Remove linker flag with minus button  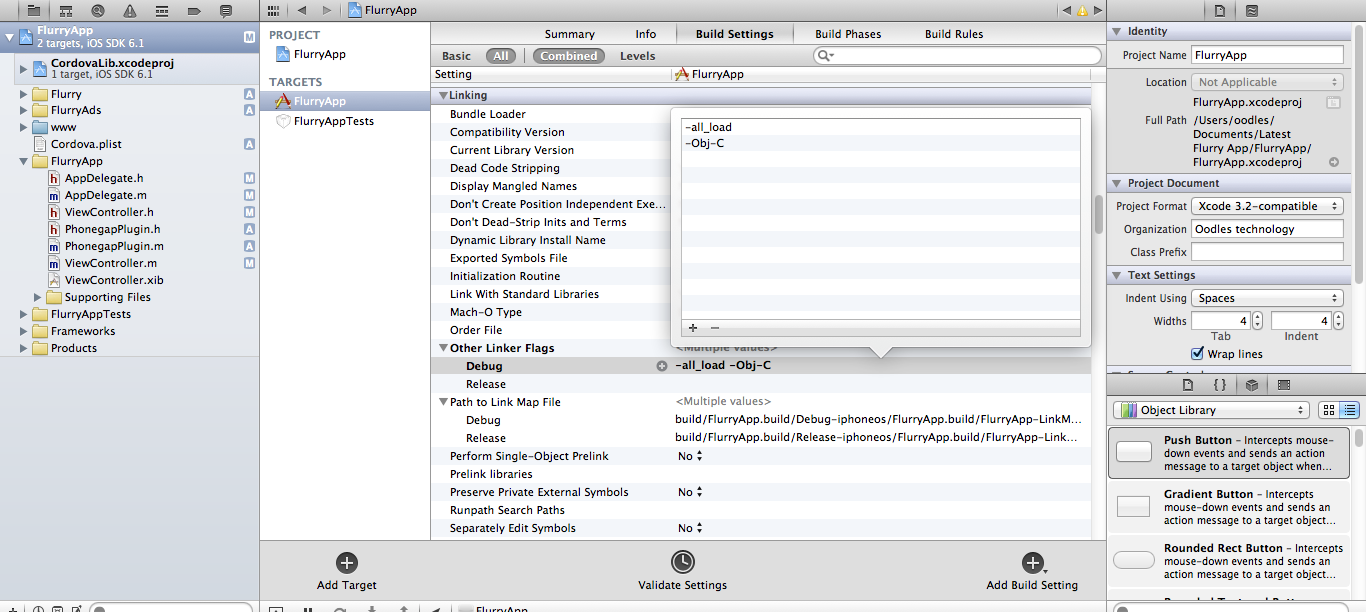pos(715,328)
